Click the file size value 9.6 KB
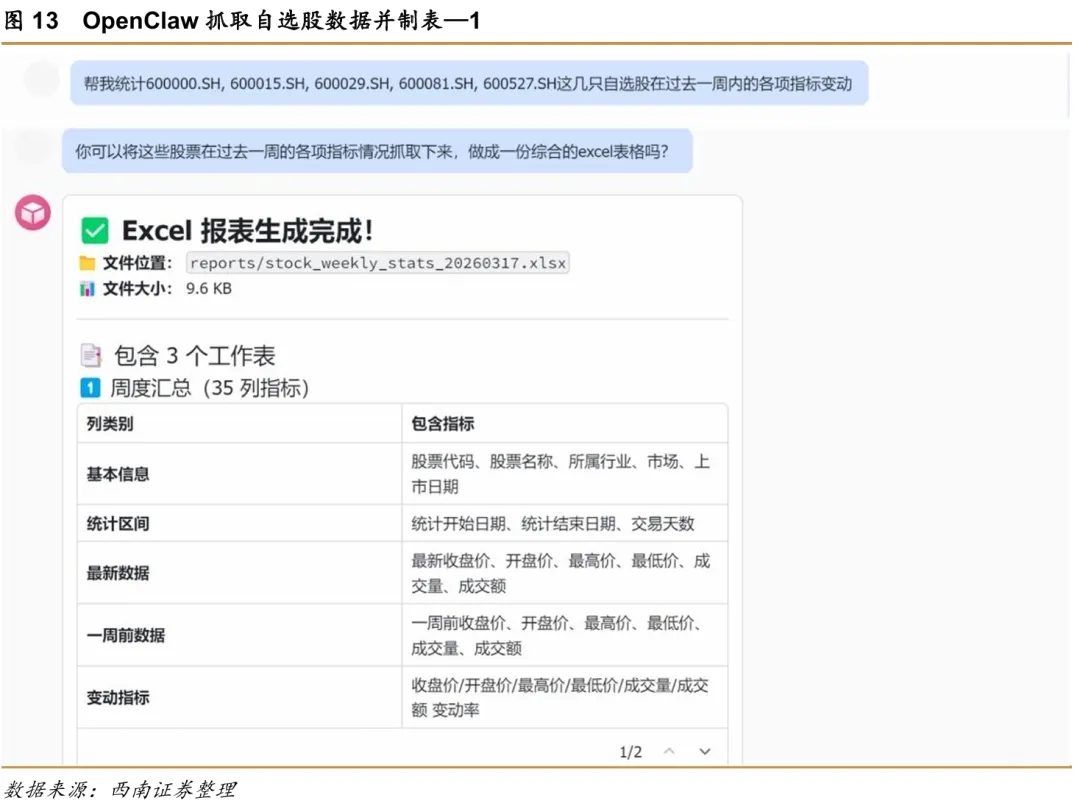The height and width of the screenshot is (803, 1080). pos(209,289)
